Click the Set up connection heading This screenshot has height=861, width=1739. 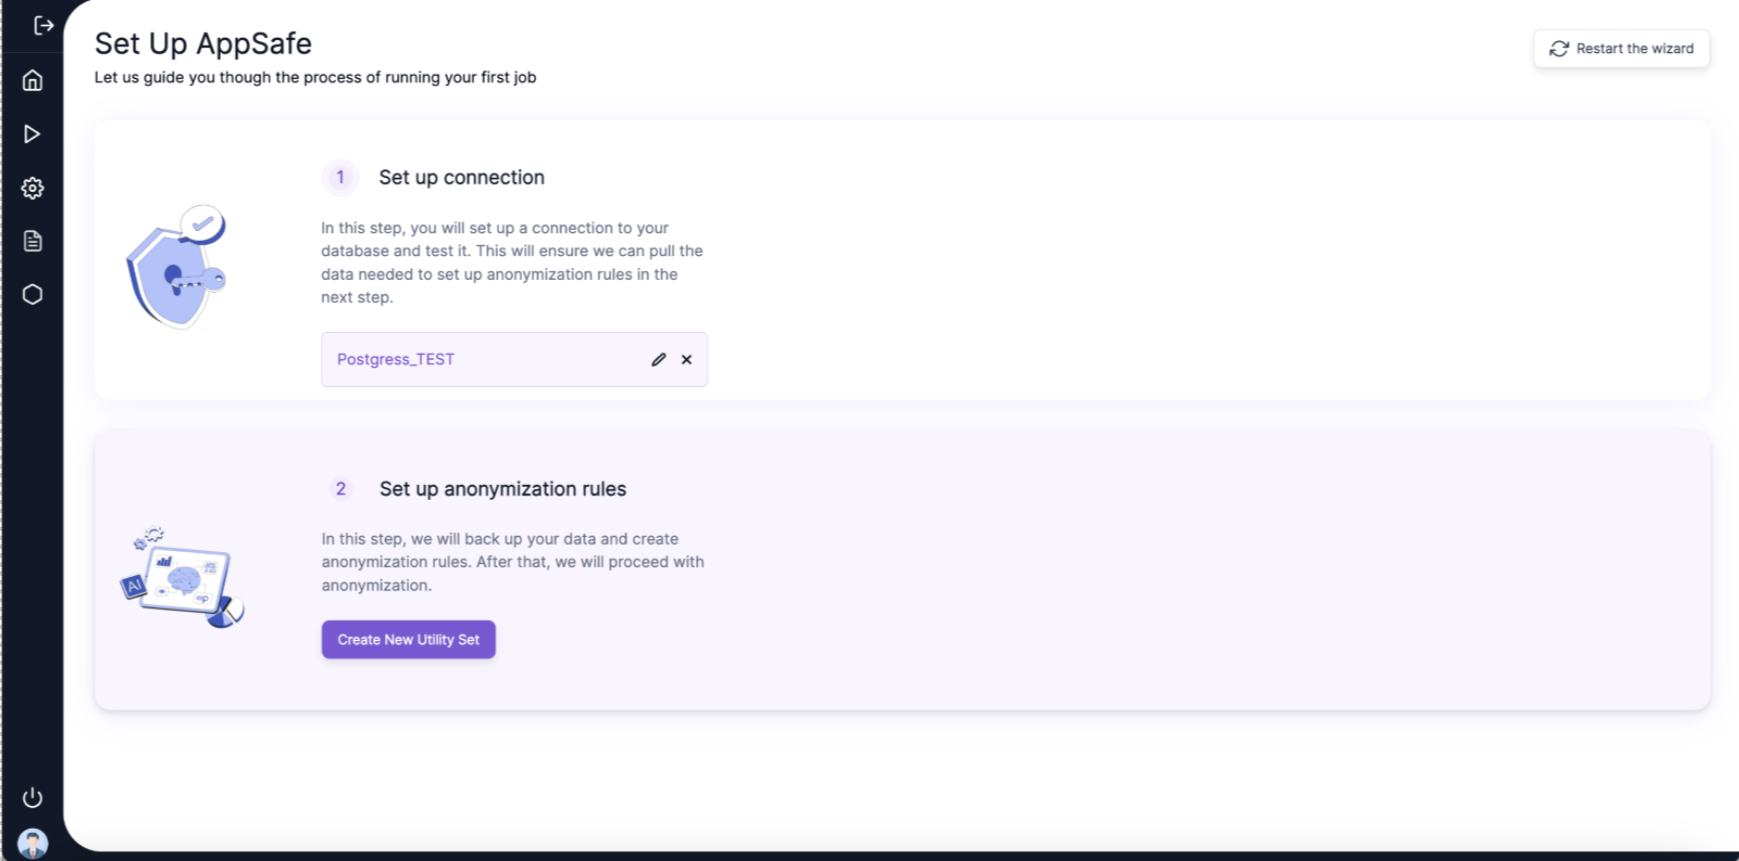(x=461, y=177)
